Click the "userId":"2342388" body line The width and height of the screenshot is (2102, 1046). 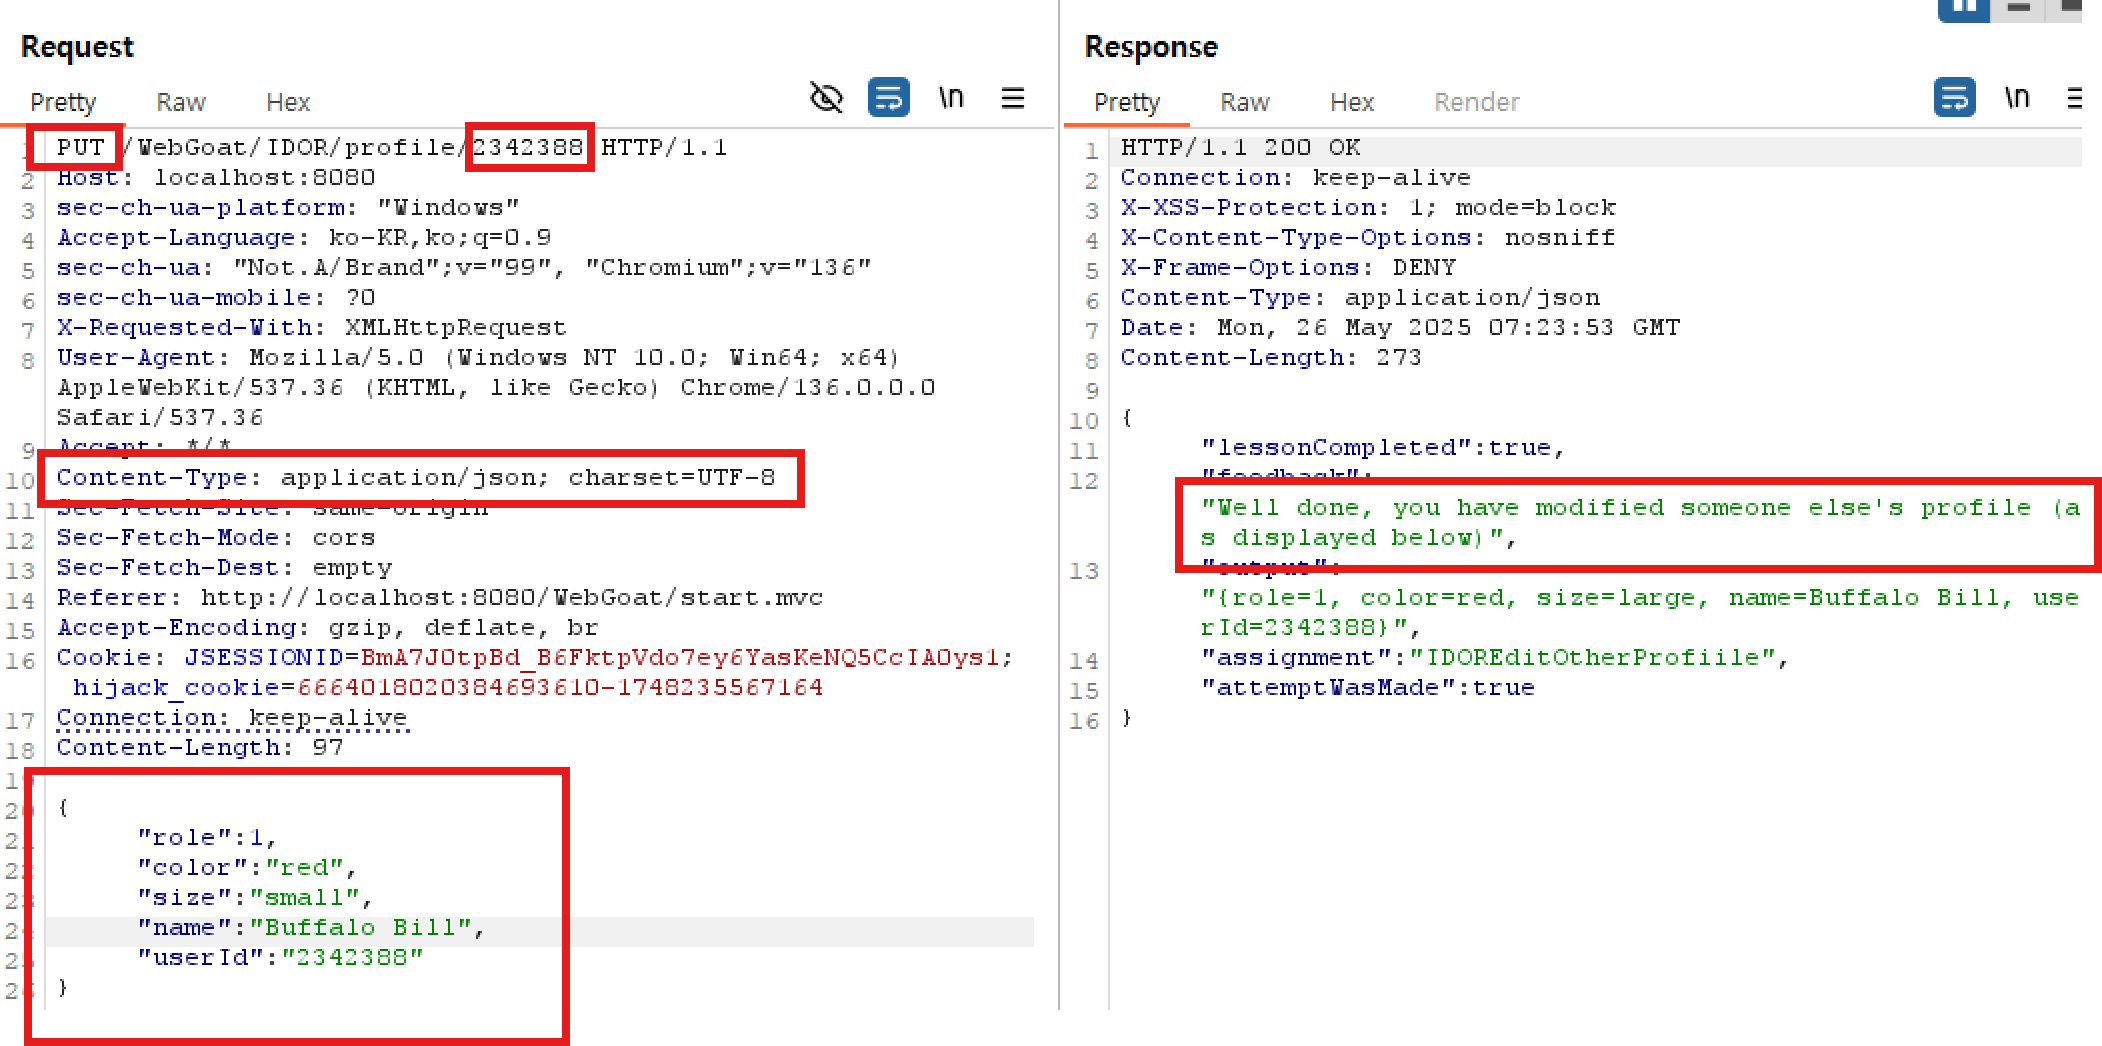(280, 957)
